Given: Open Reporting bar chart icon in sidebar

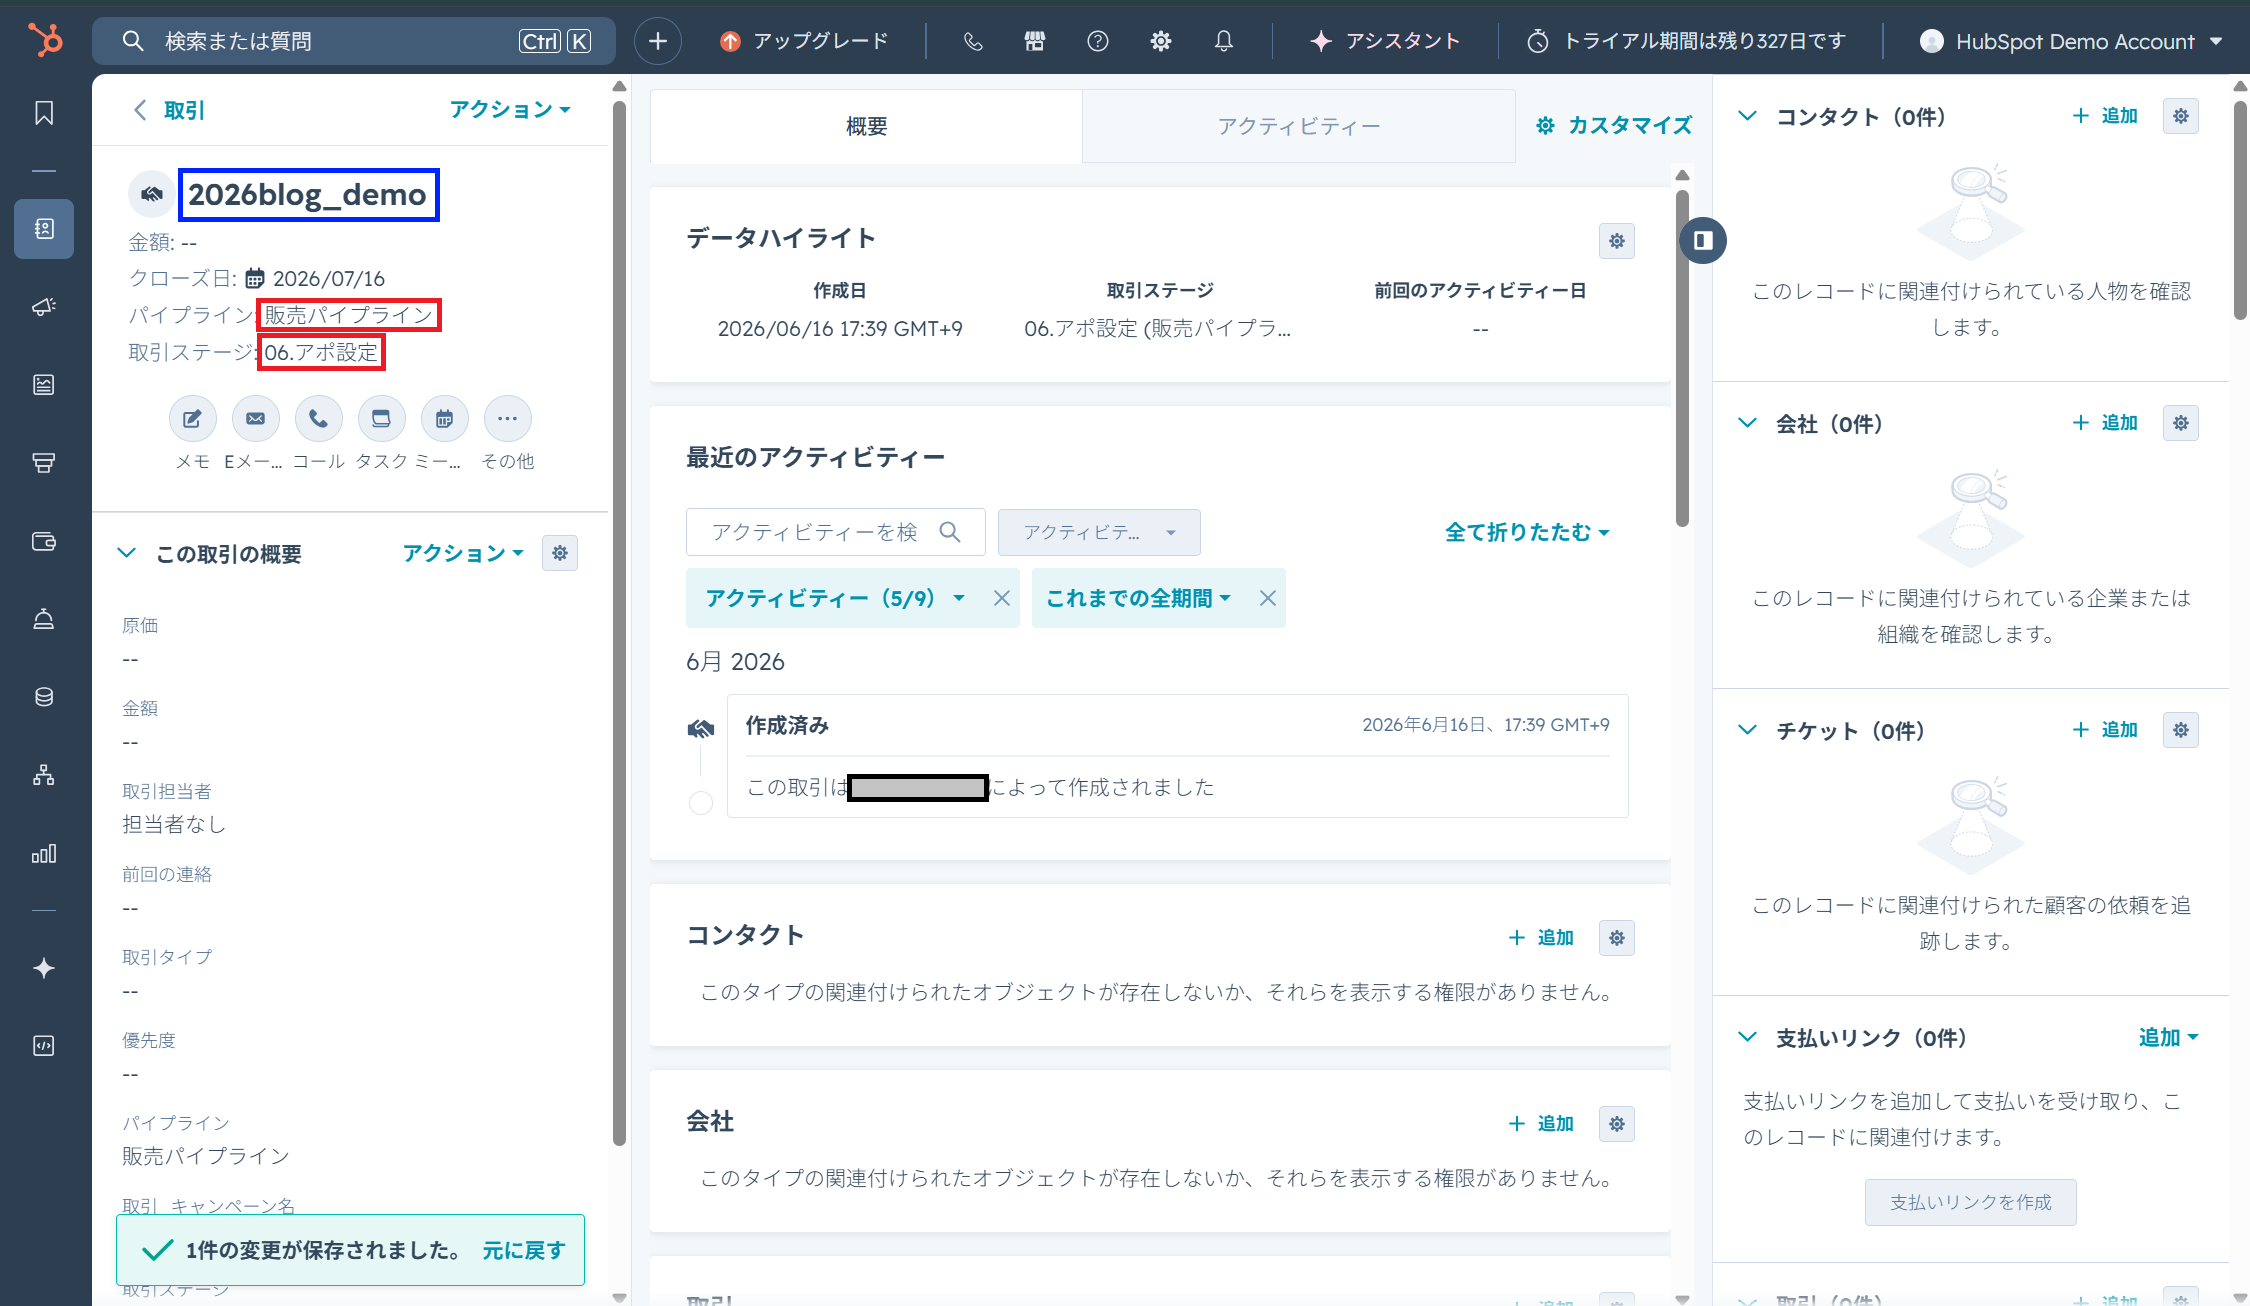Looking at the screenshot, I should point(44,853).
